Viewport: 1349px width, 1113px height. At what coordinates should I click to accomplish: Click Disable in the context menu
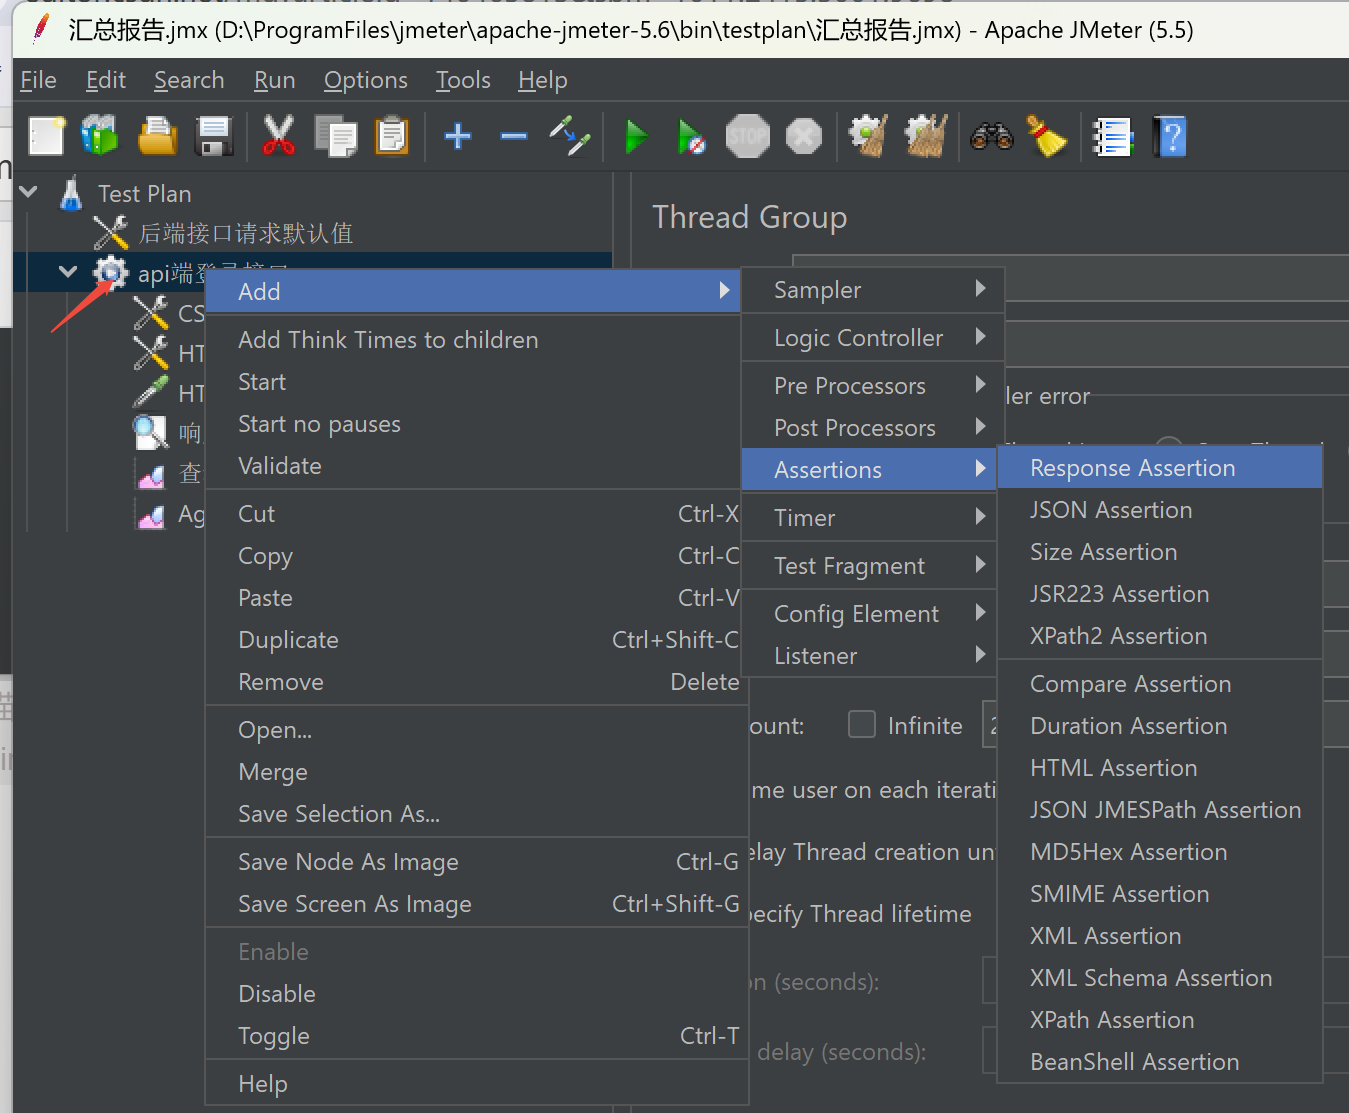point(476,994)
